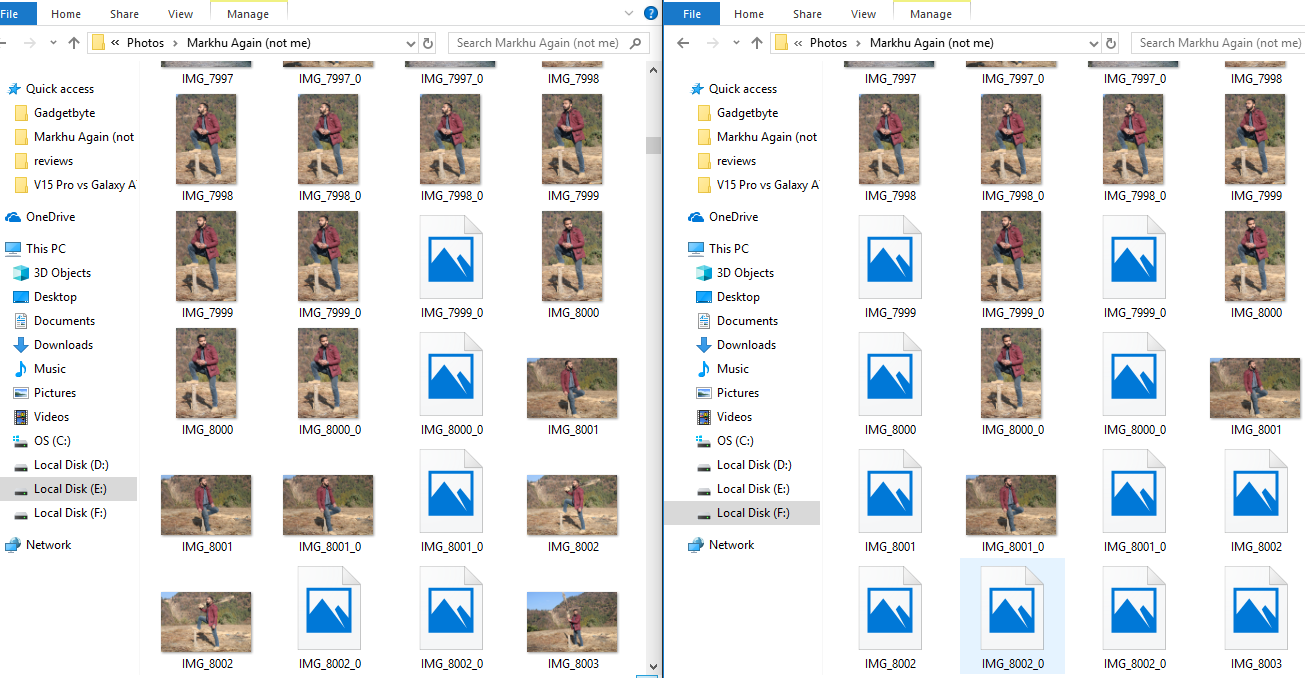This screenshot has height=678, width=1305.
Task: Click scrollbar up arrow in left window
Action: 653,68
